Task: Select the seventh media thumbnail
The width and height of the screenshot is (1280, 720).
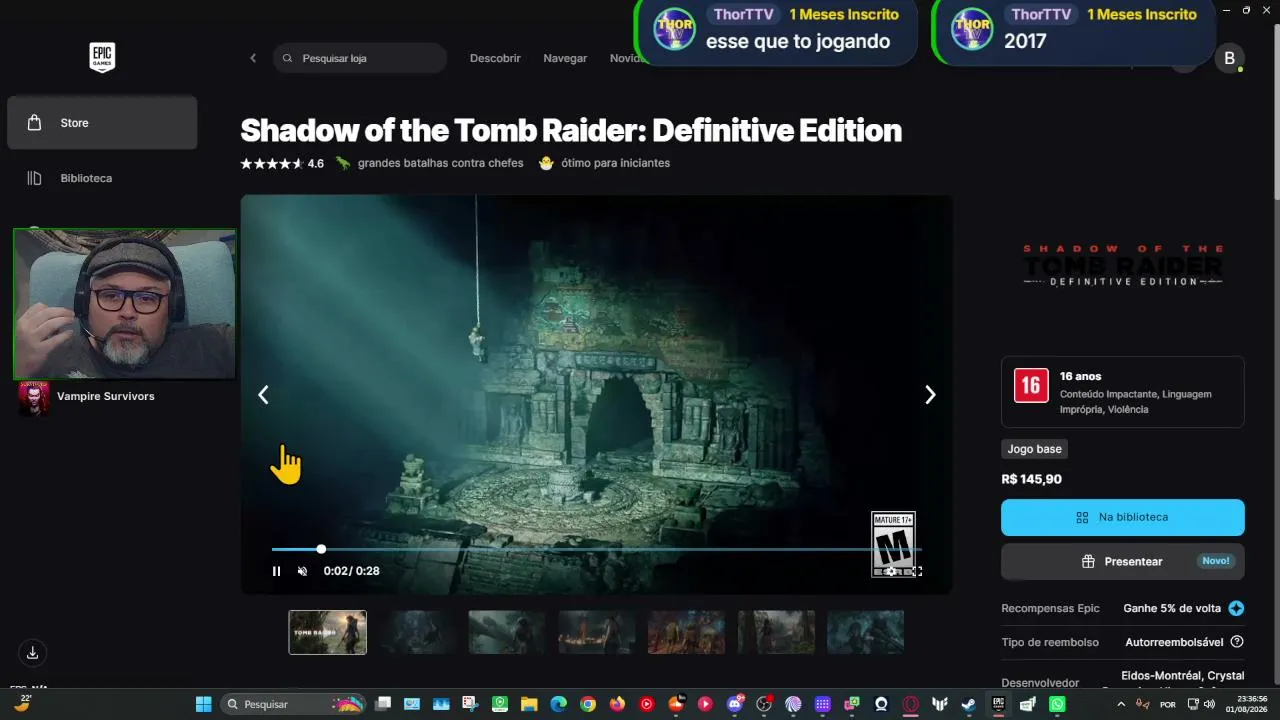Action: (x=865, y=632)
